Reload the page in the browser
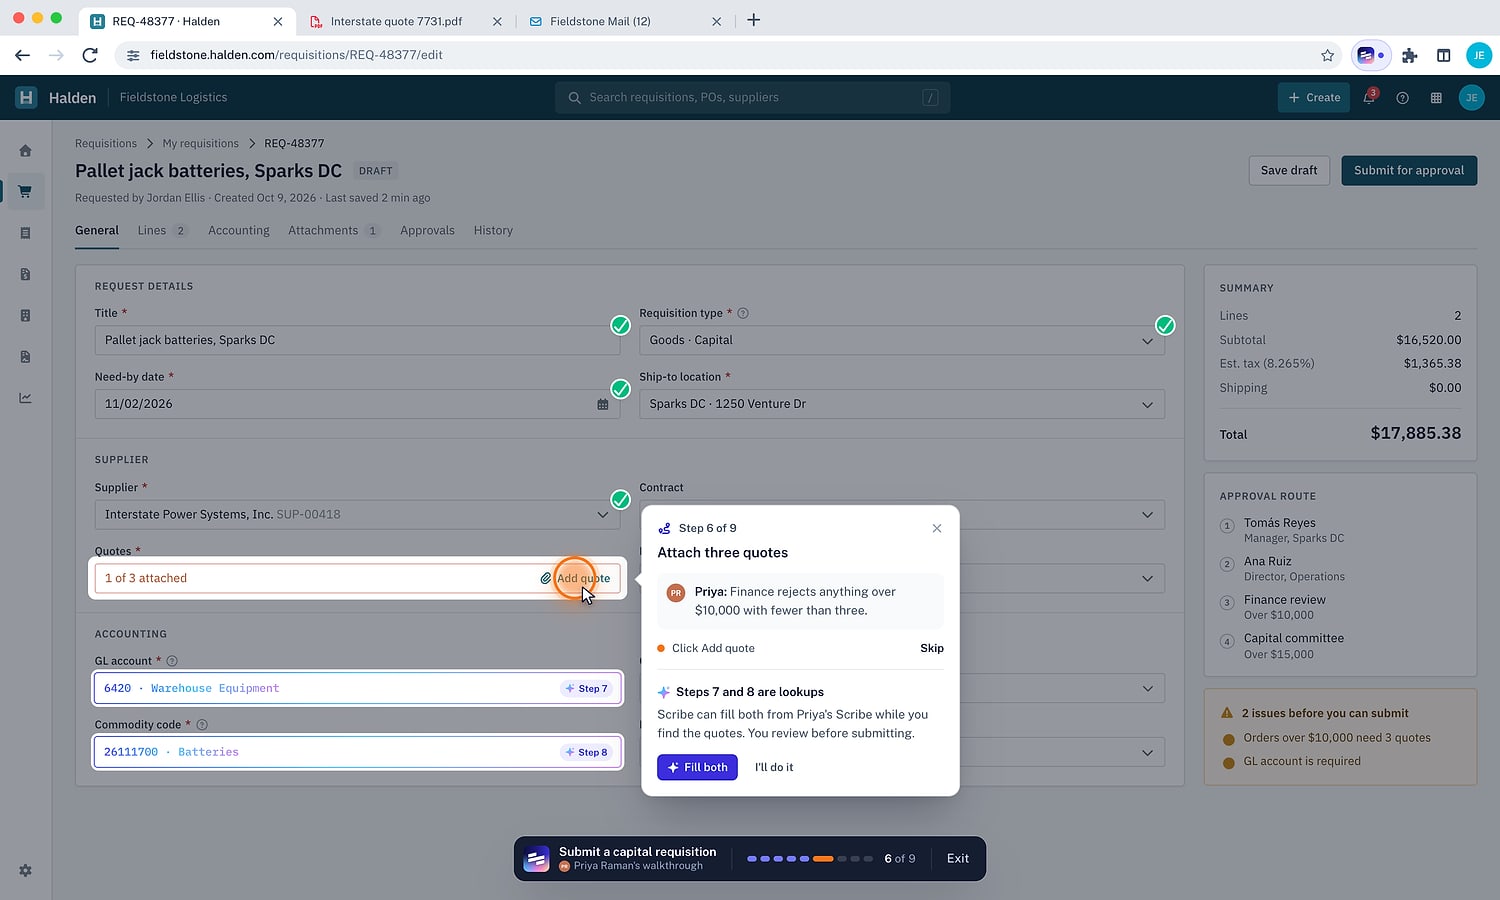The image size is (1500, 900). pos(90,55)
